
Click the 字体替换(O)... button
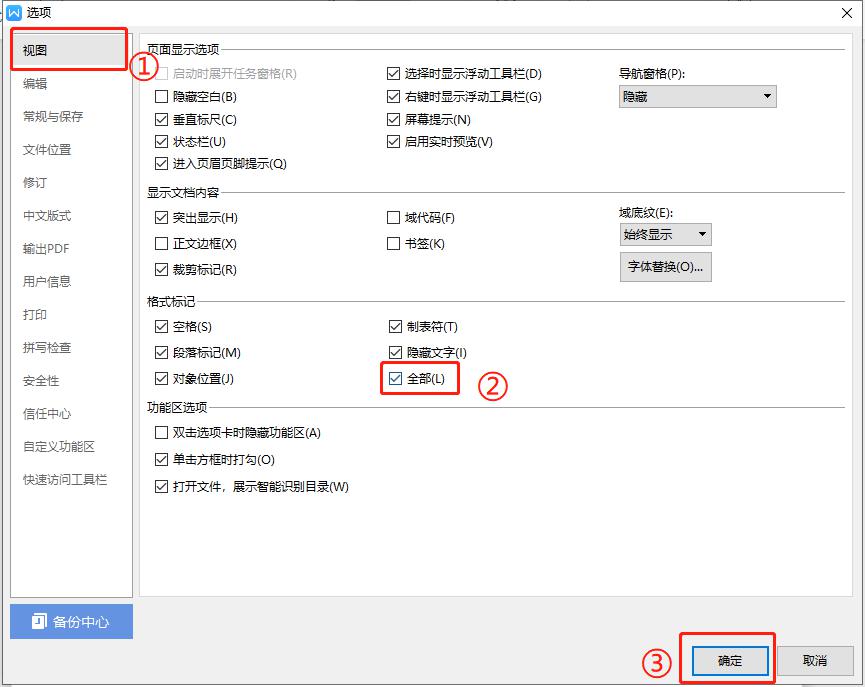tap(665, 267)
